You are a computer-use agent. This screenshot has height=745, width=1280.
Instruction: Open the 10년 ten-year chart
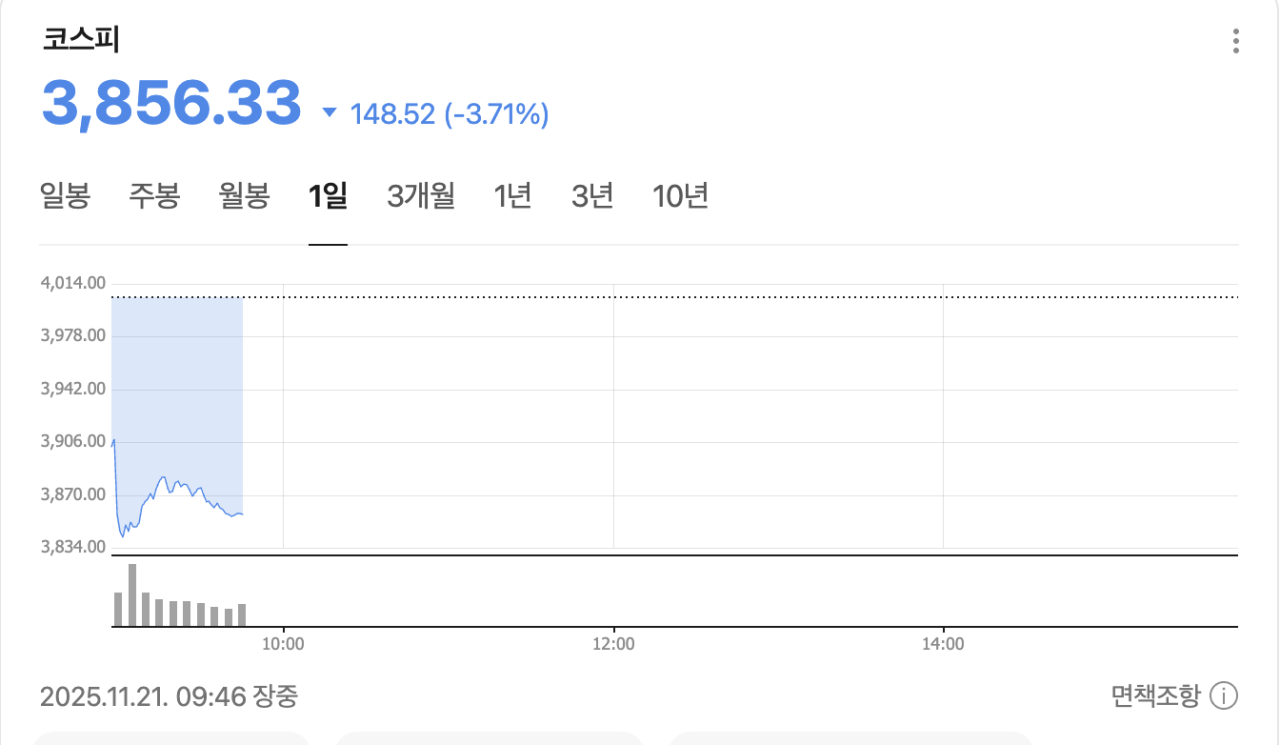click(680, 196)
